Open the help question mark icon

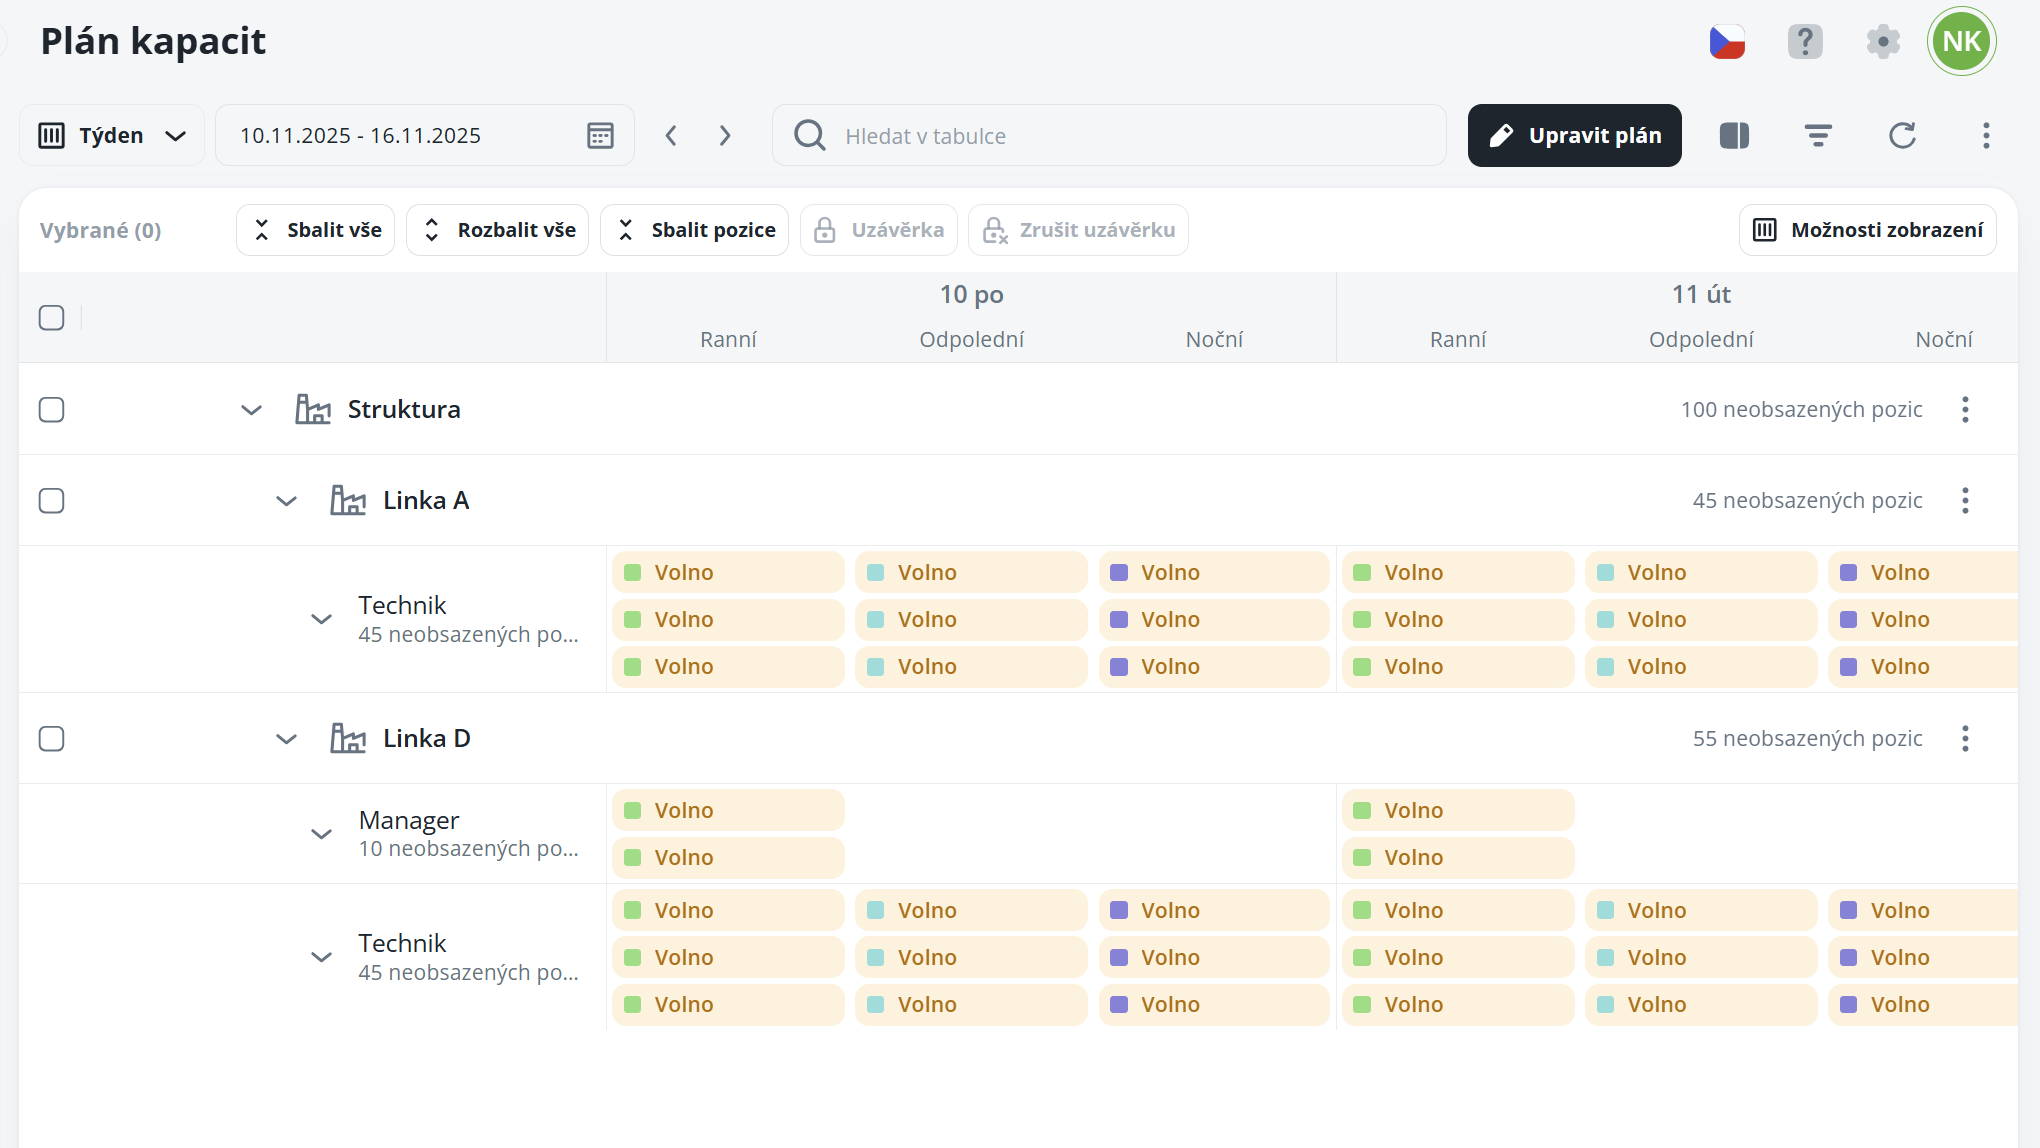tap(1805, 42)
